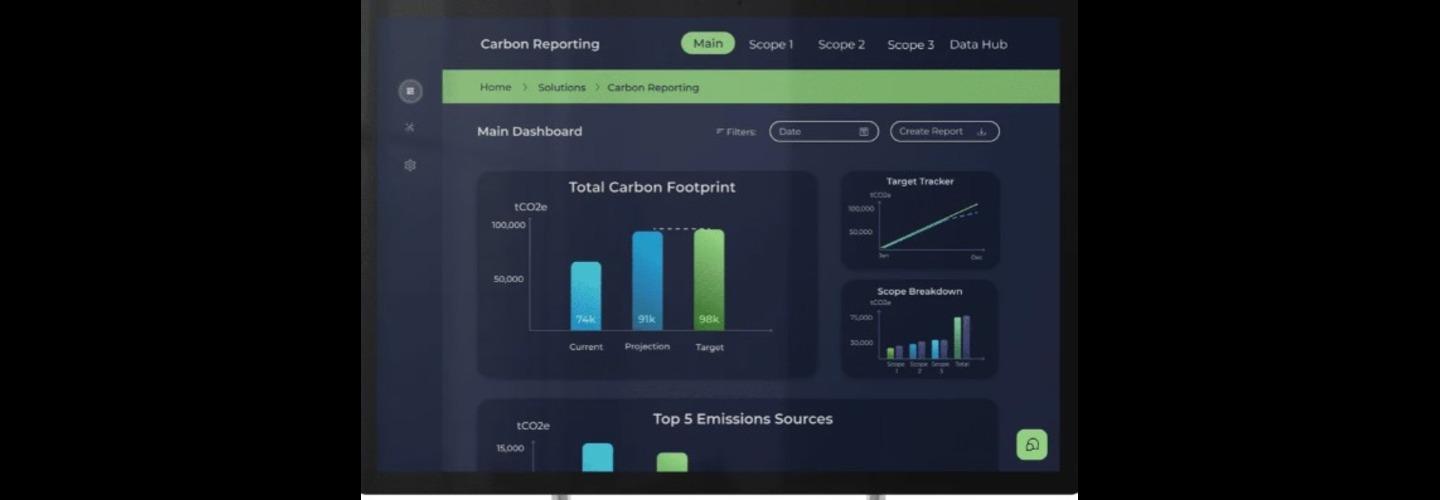
Task: Switch to the Scope 1 tab
Action: click(x=771, y=45)
